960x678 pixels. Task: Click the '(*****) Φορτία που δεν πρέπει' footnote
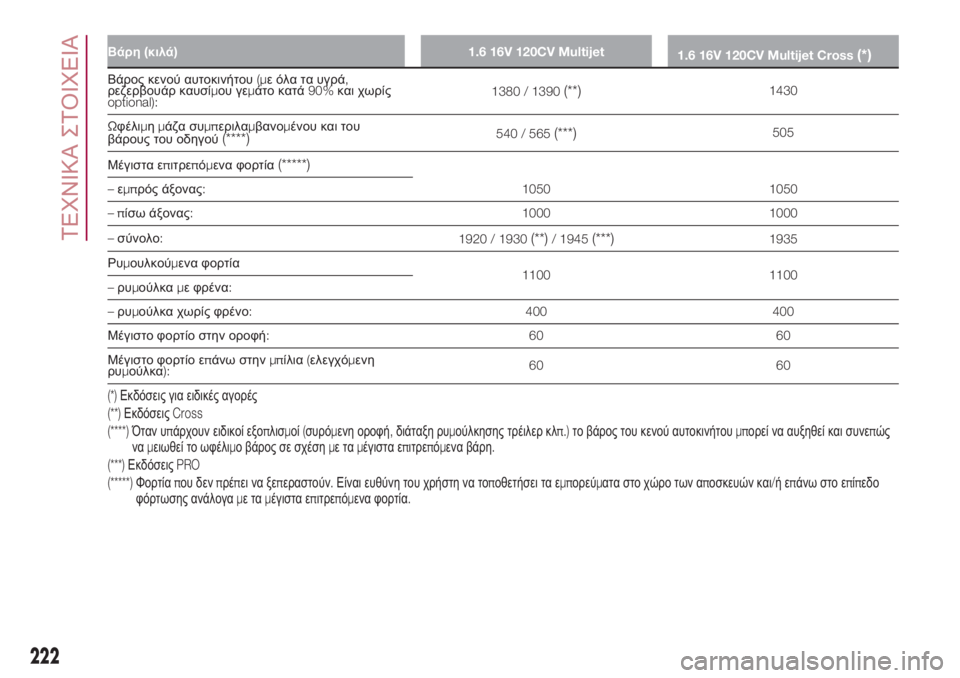[493, 491]
